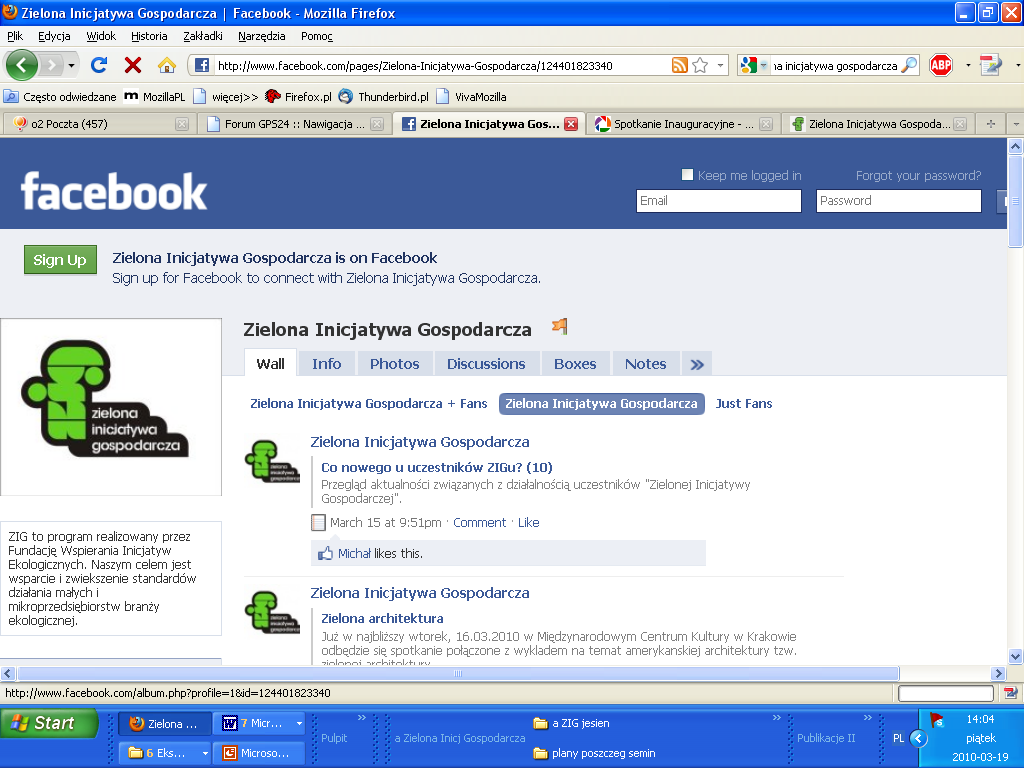Expand hidden tray icons with the arrow

click(919, 739)
